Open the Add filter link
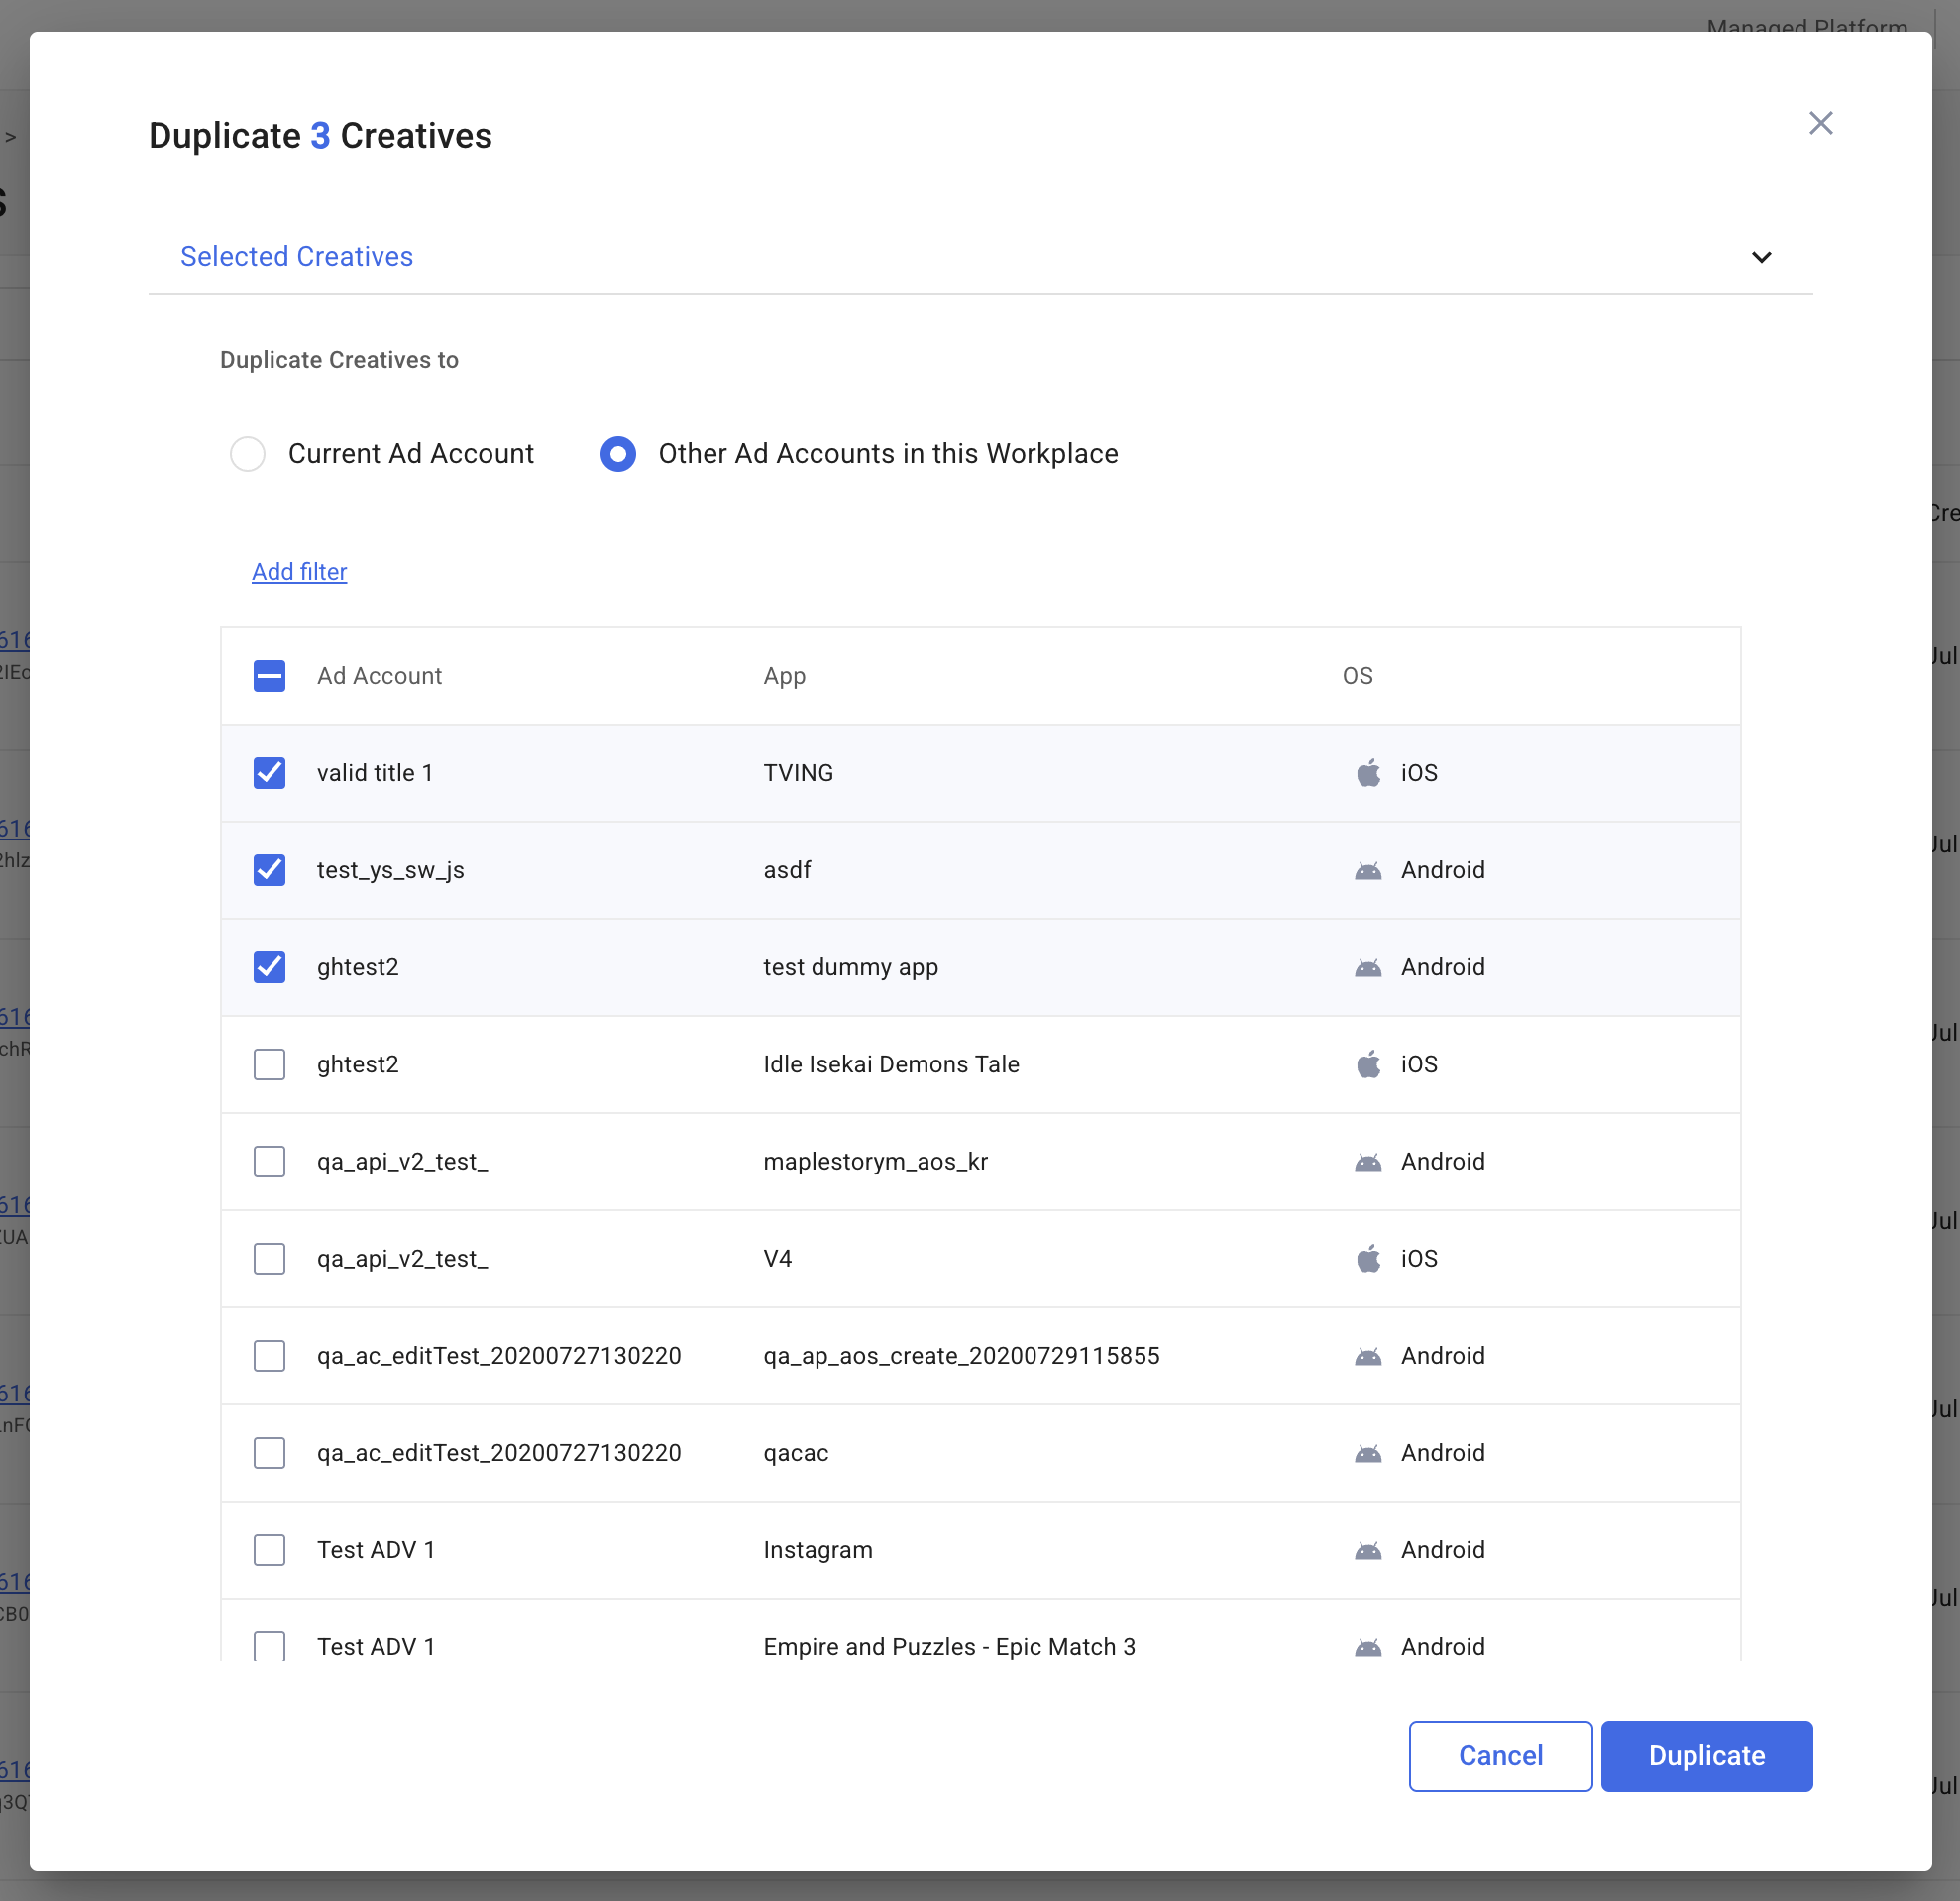Image resolution: width=1960 pixels, height=1901 pixels. (299, 572)
